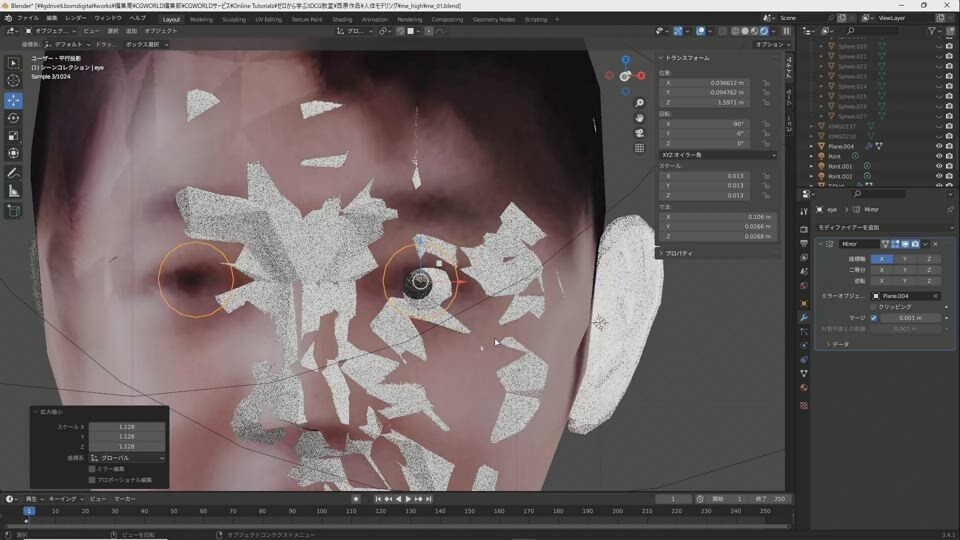
Task: Open the Modifier wrench properties tab
Action: [804, 317]
